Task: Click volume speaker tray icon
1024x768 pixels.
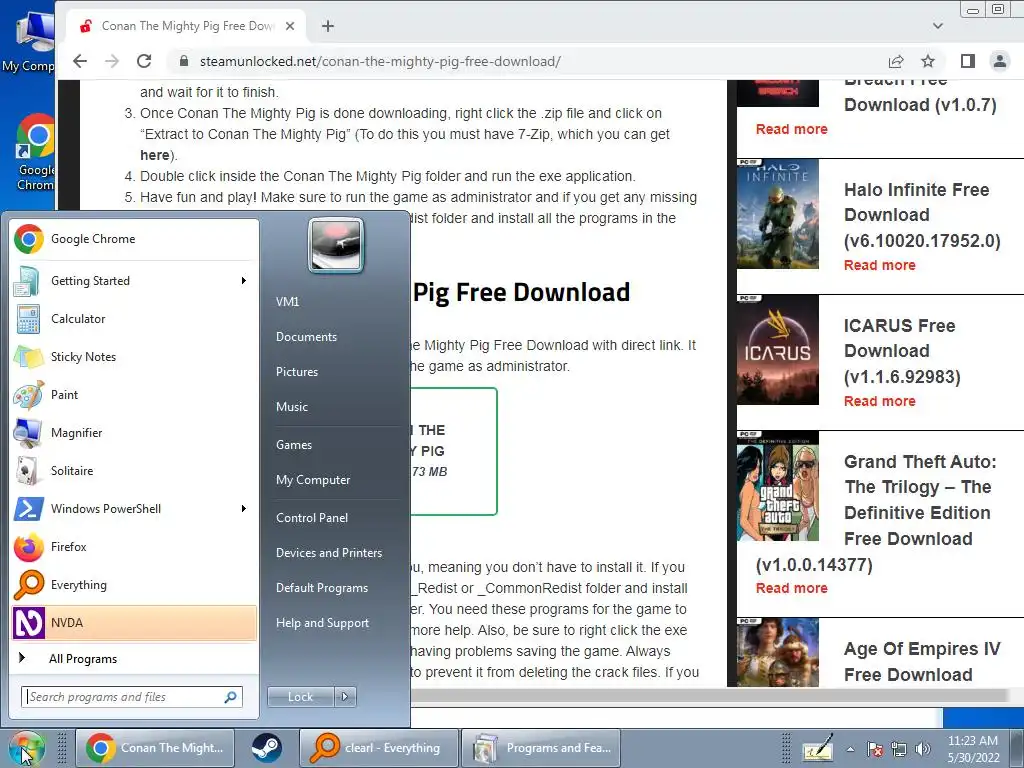Action: pos(923,749)
